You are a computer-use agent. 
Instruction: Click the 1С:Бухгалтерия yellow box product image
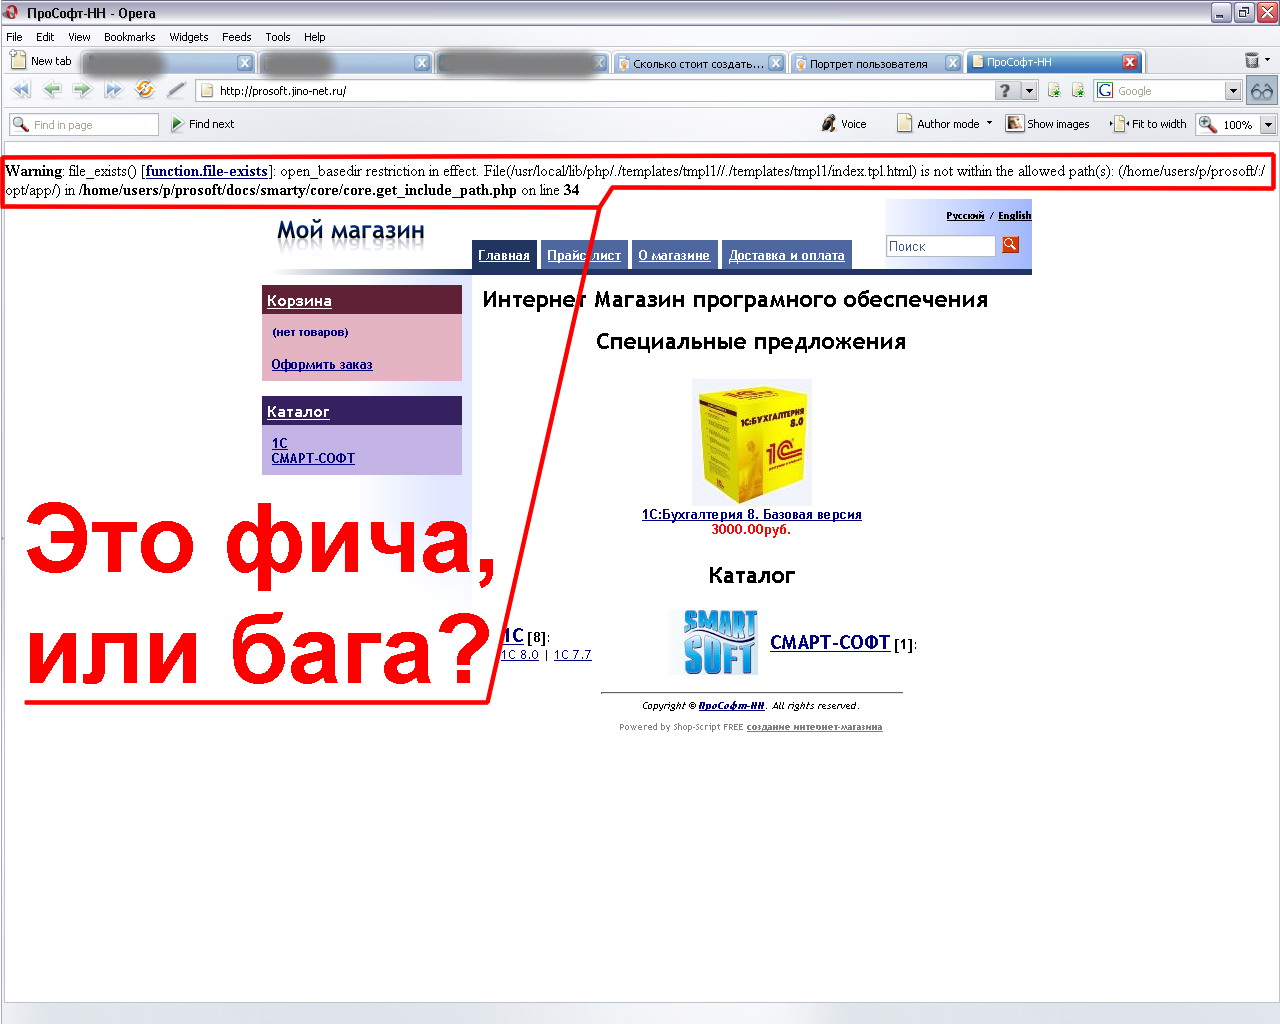(751, 442)
